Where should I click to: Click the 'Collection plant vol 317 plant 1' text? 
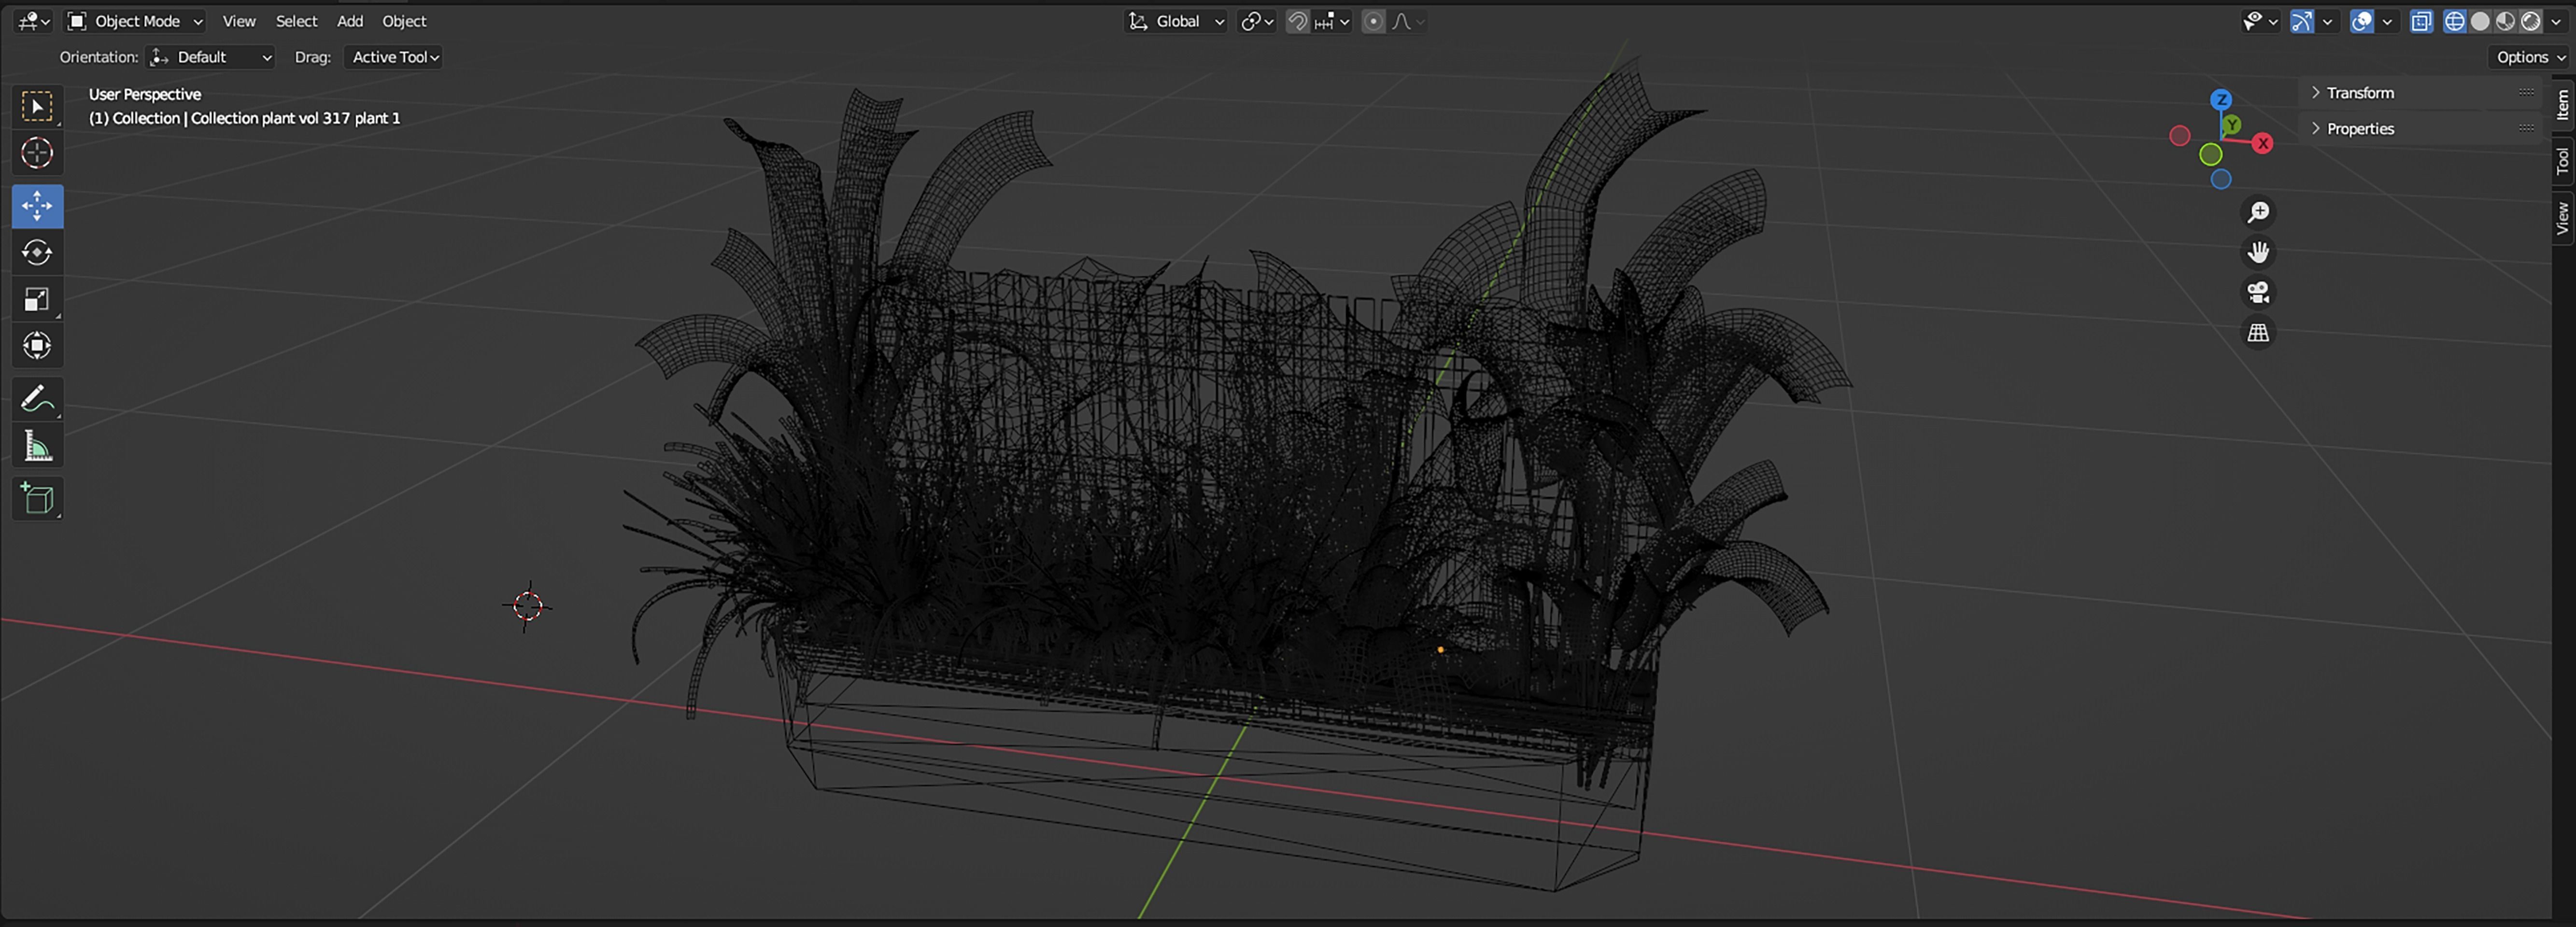pyautogui.click(x=295, y=118)
